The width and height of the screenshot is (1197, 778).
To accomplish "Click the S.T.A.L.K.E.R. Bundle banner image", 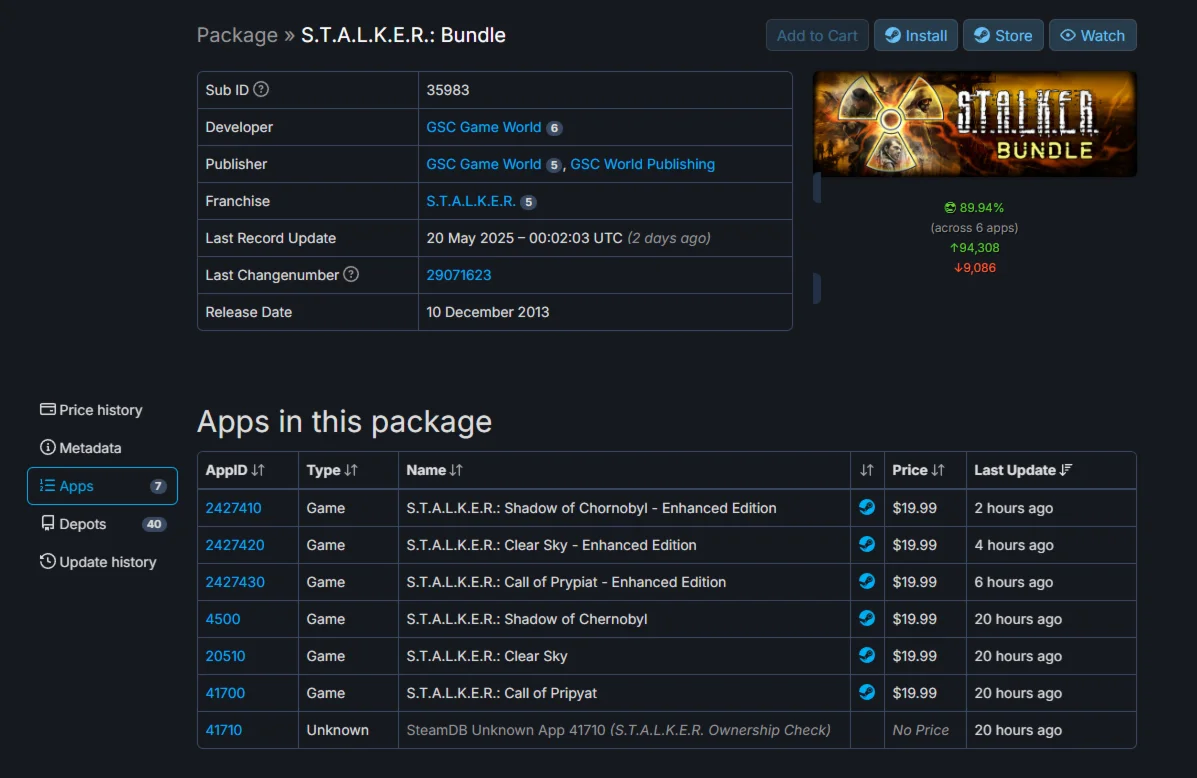I will click(975, 124).
